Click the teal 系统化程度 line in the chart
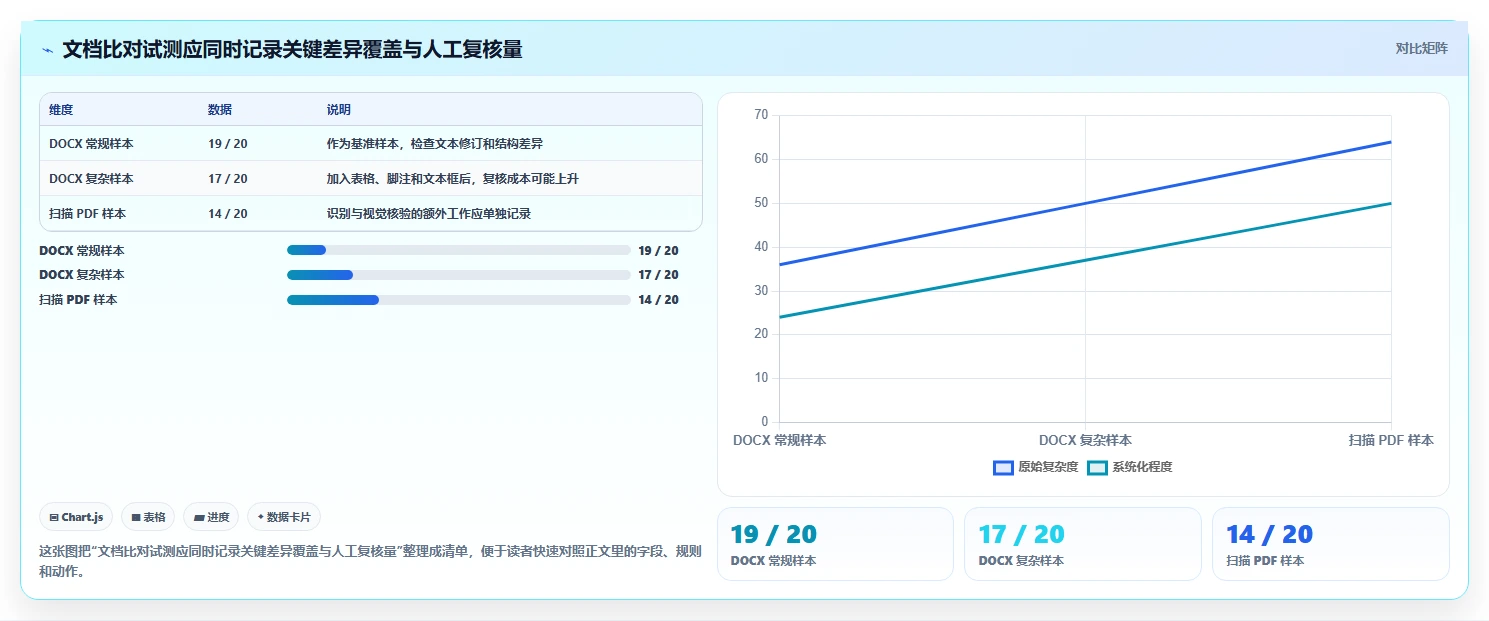The height and width of the screenshot is (621, 1489). pyautogui.click(x=1085, y=261)
